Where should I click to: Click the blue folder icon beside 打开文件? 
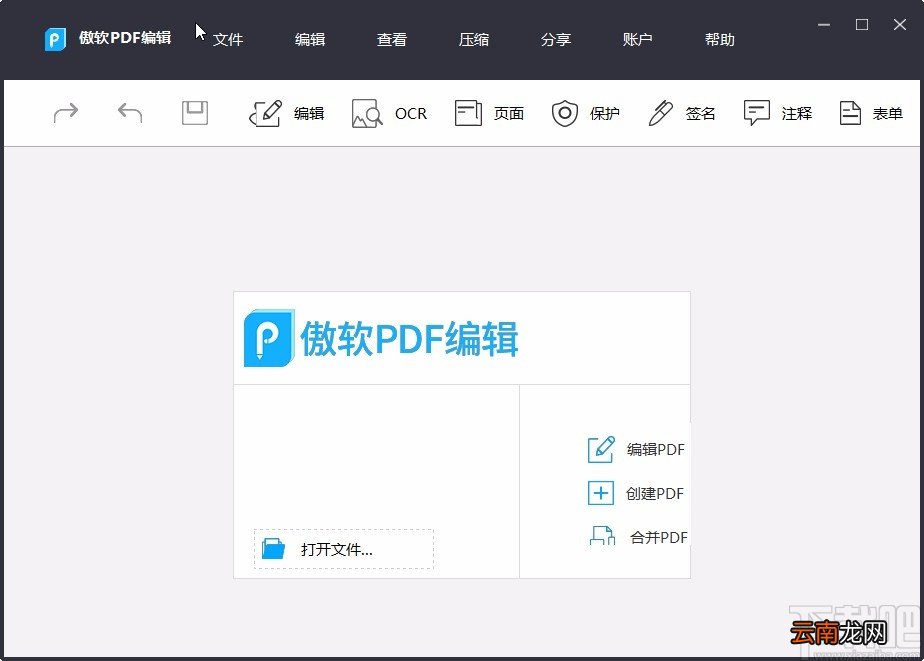273,549
